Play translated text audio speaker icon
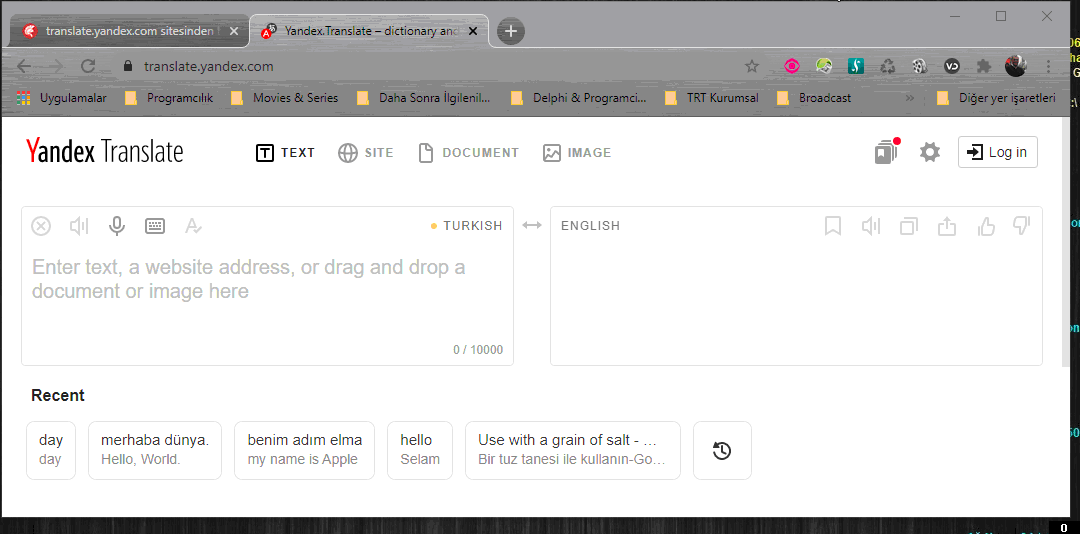The width and height of the screenshot is (1080, 534). (x=871, y=225)
